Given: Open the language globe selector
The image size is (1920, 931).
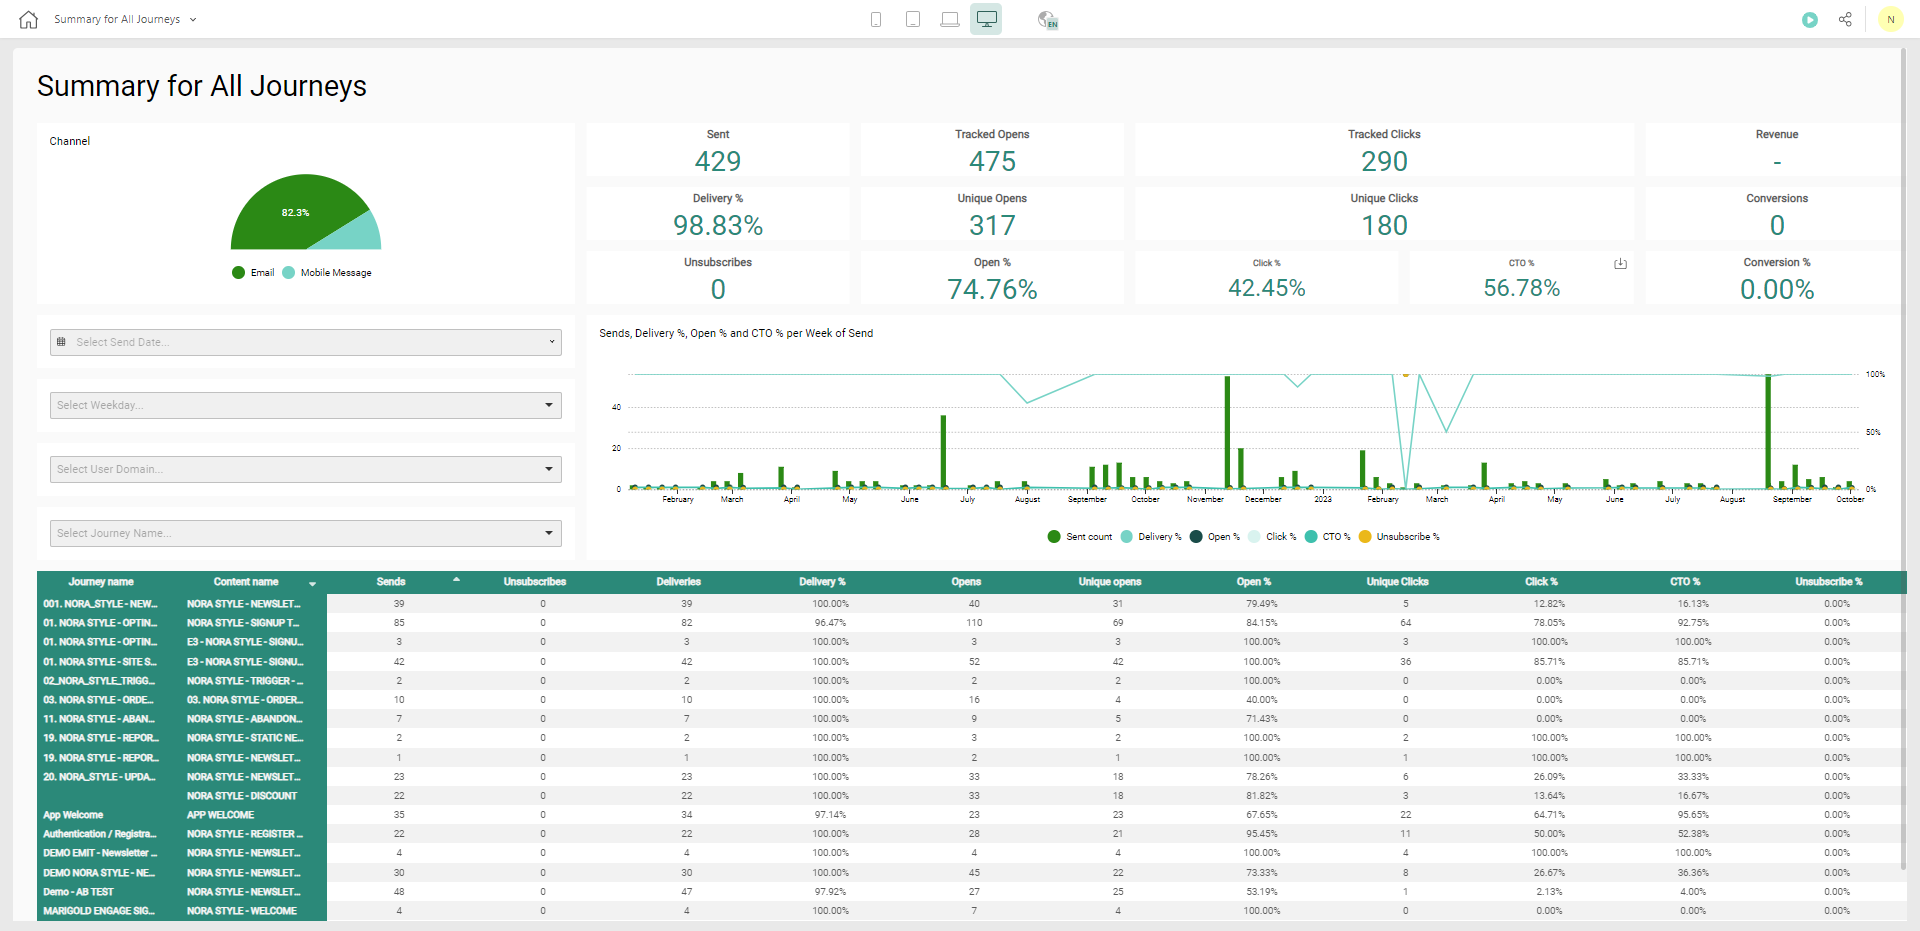Looking at the screenshot, I should (1047, 20).
